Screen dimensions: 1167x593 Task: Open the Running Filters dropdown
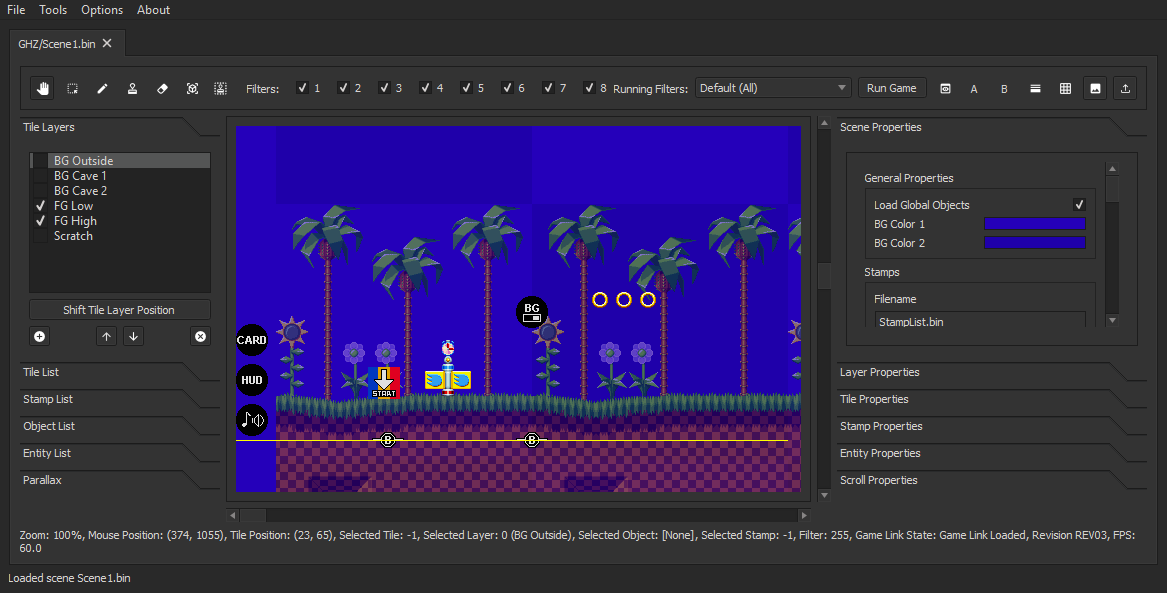coord(773,88)
